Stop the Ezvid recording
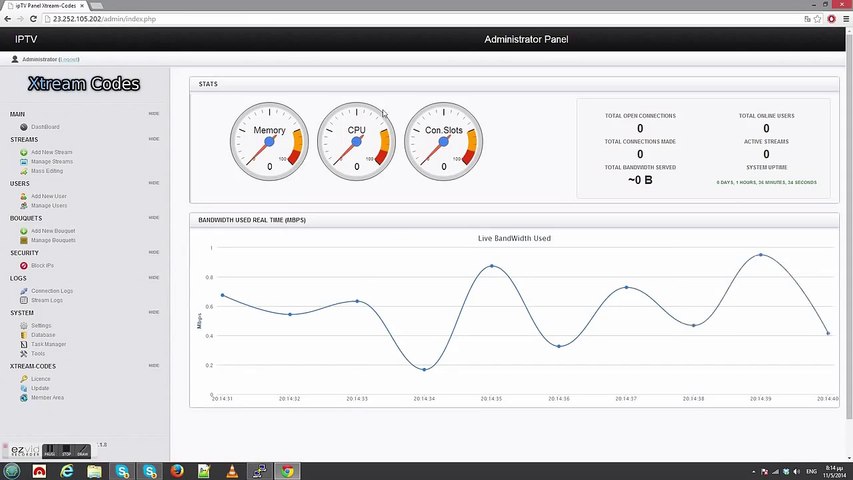Image resolution: width=853 pixels, height=480 pixels. tap(66, 451)
